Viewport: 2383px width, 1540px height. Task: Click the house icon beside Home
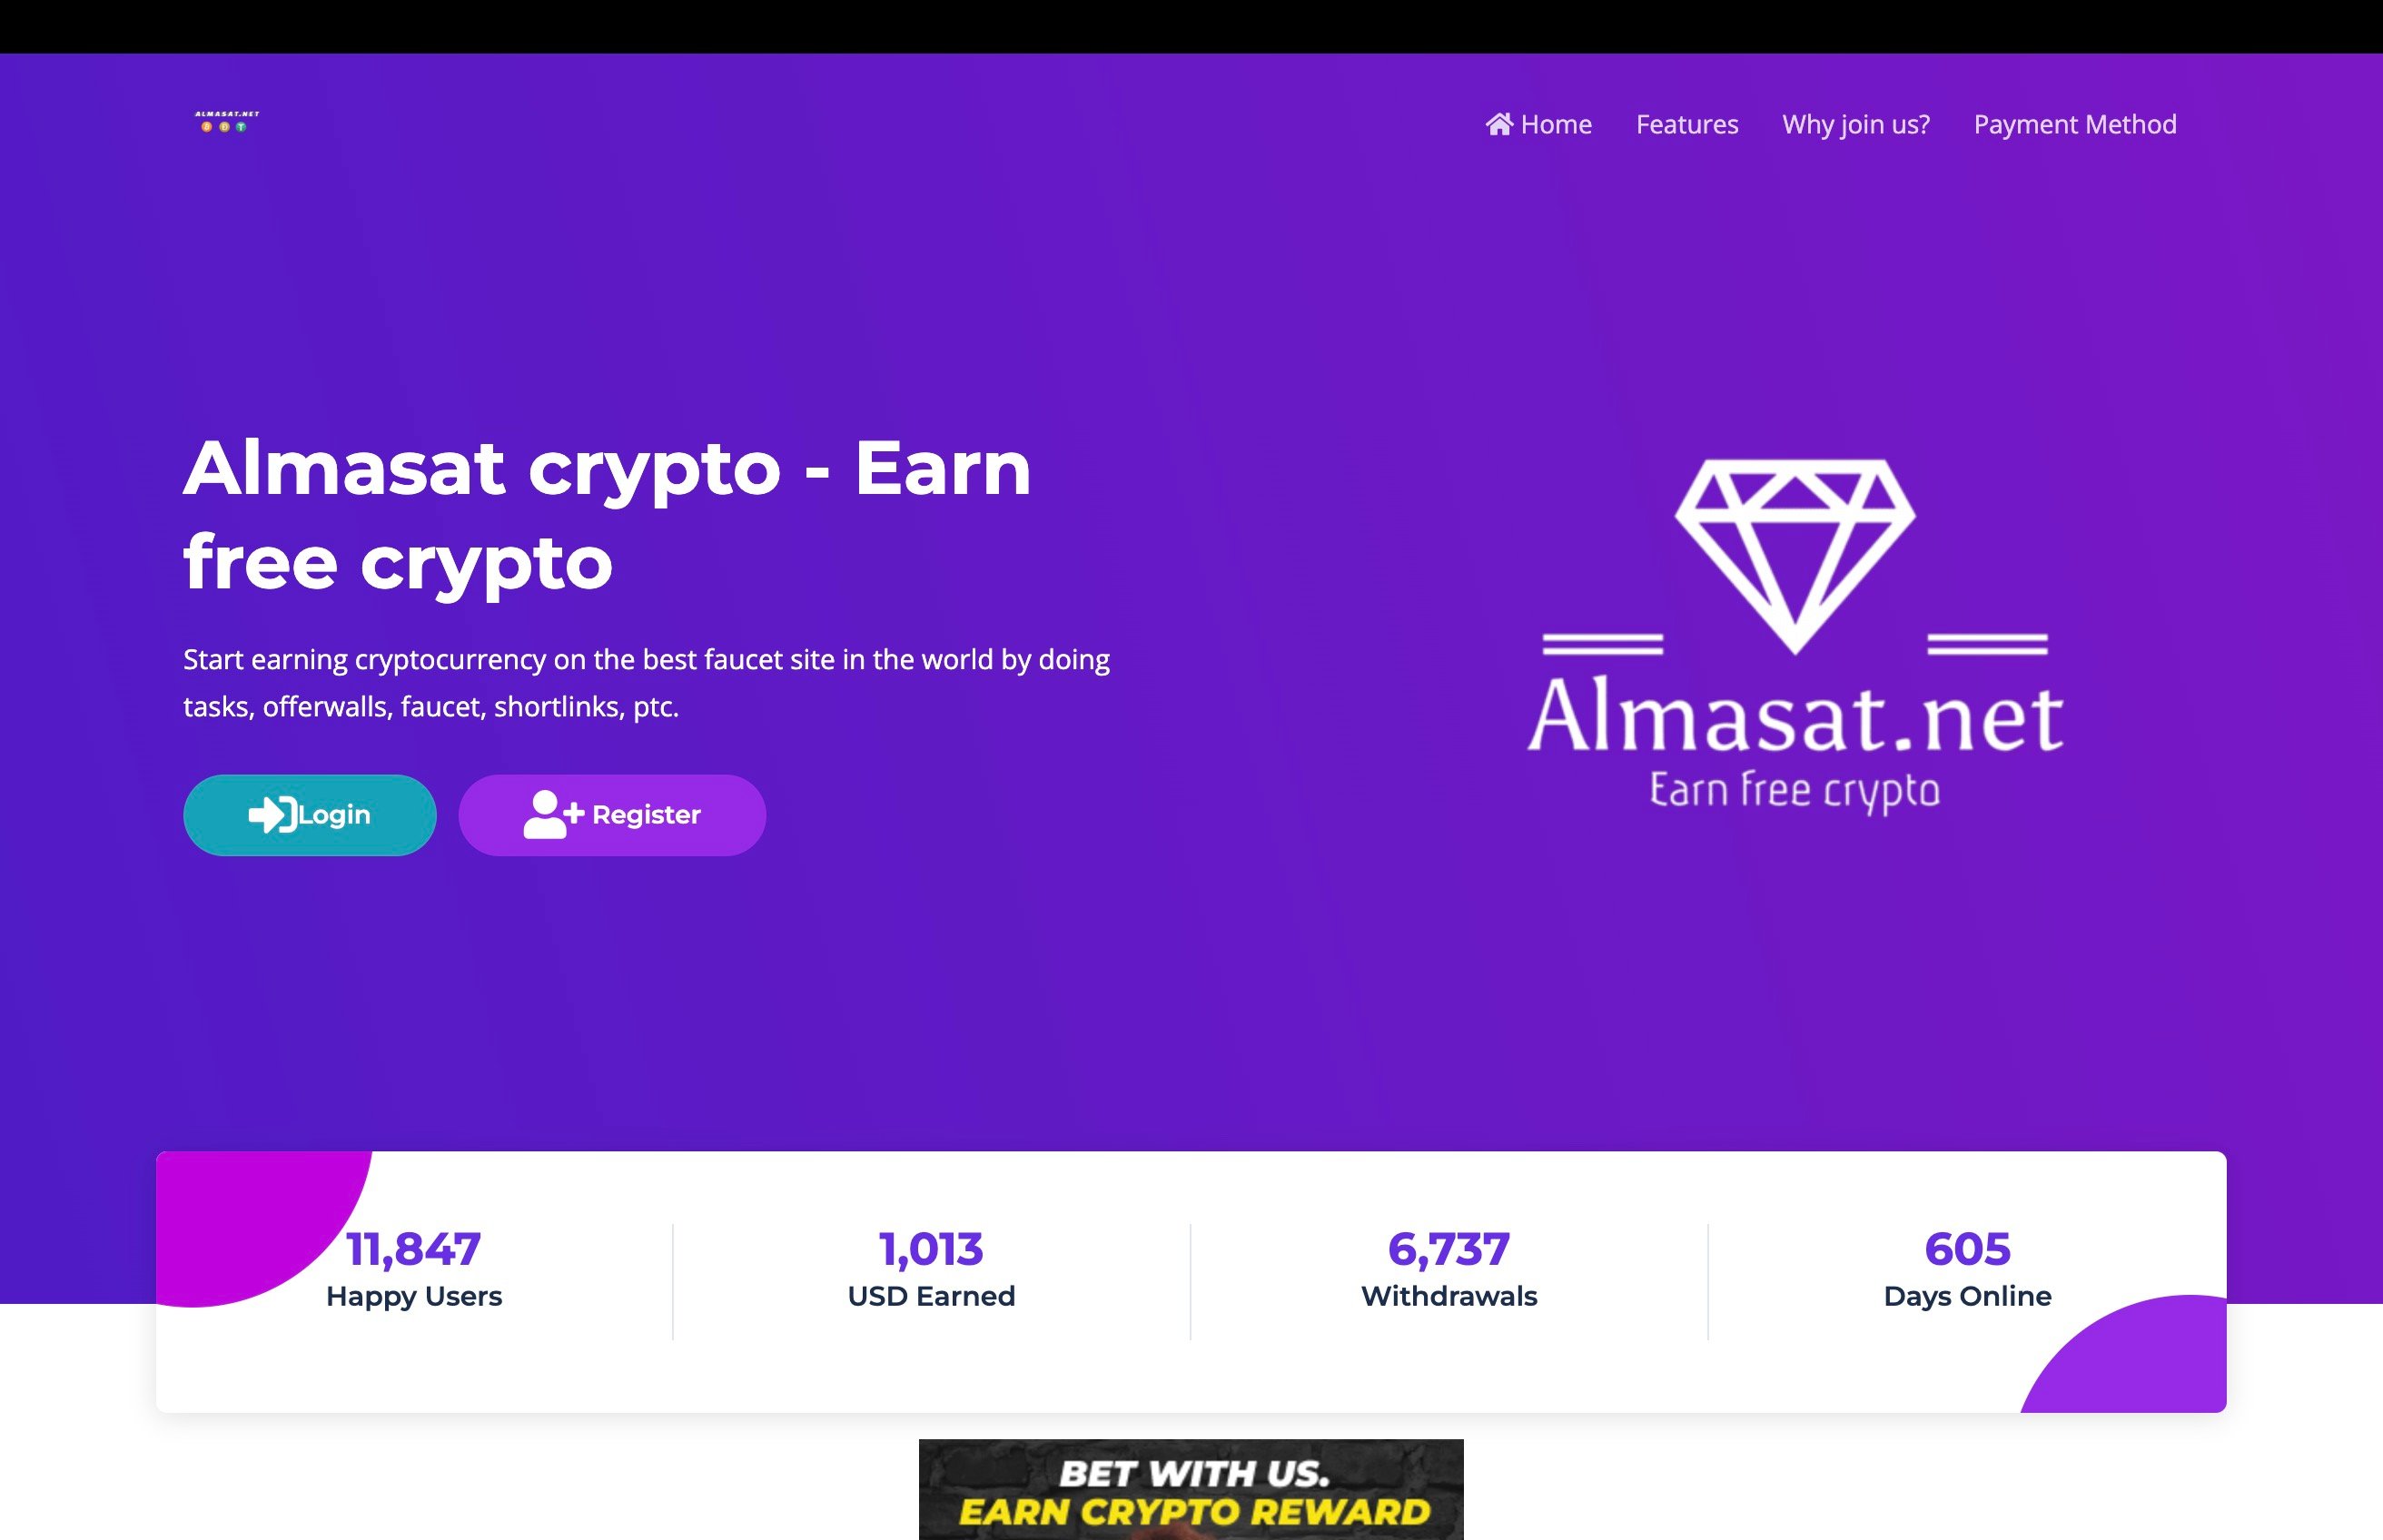[1498, 124]
